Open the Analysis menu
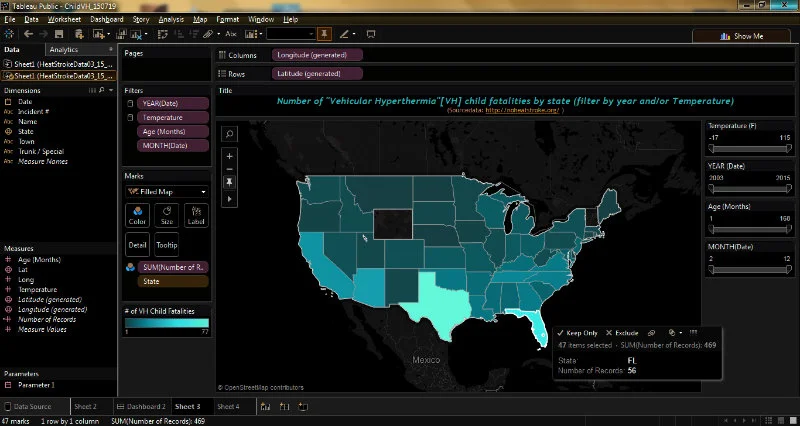The image size is (800, 426). point(171,19)
